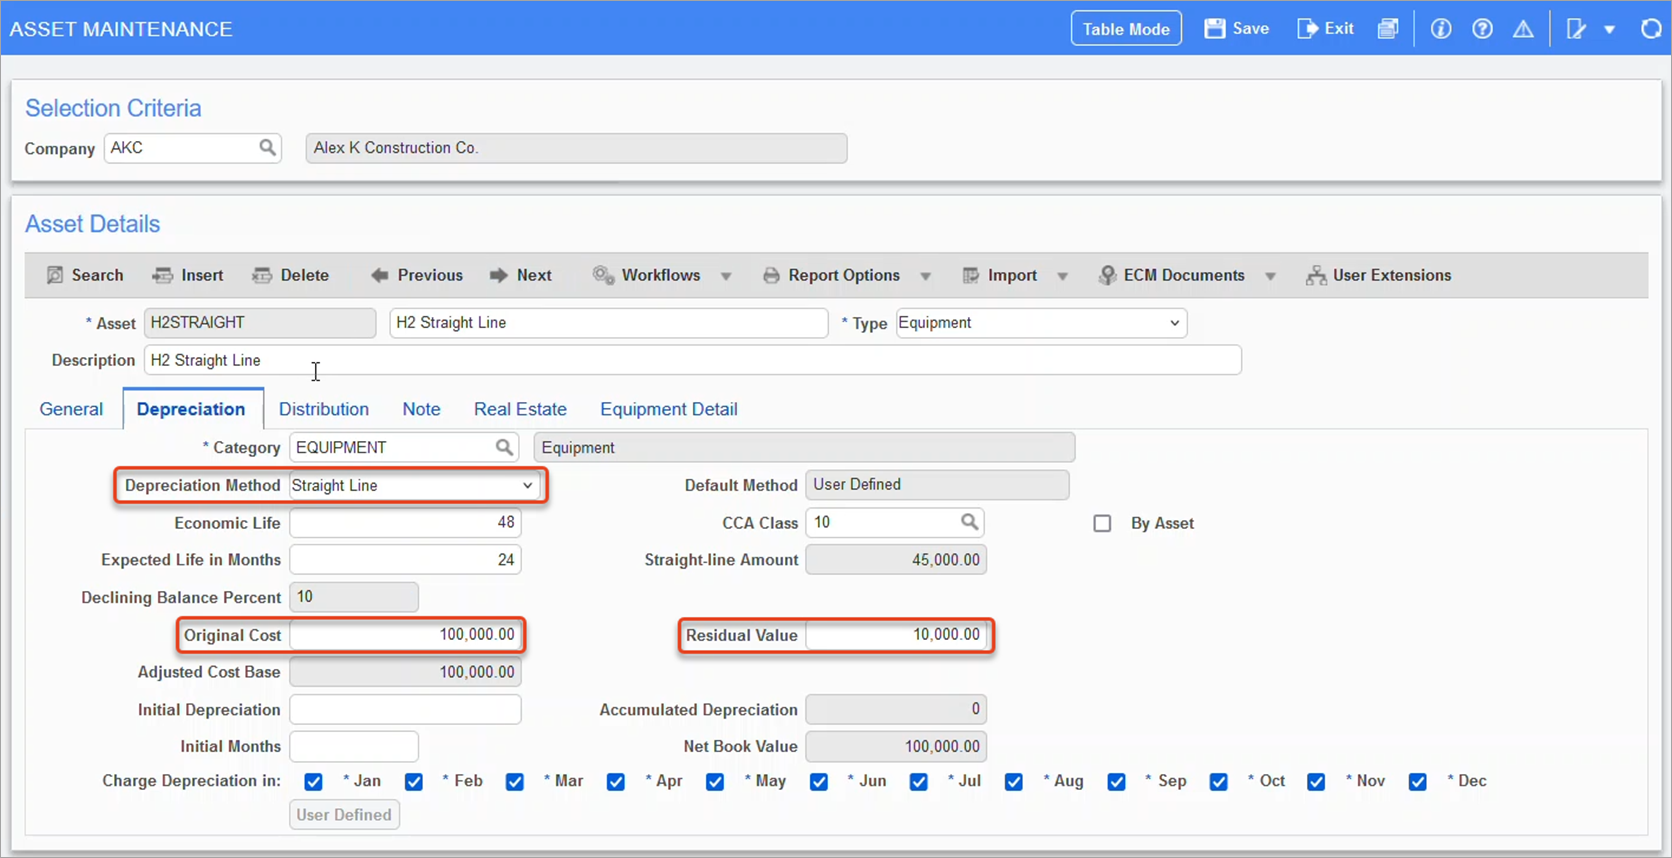Click the stacked pages icon beside Exit
This screenshot has width=1672, height=858.
click(x=1388, y=29)
